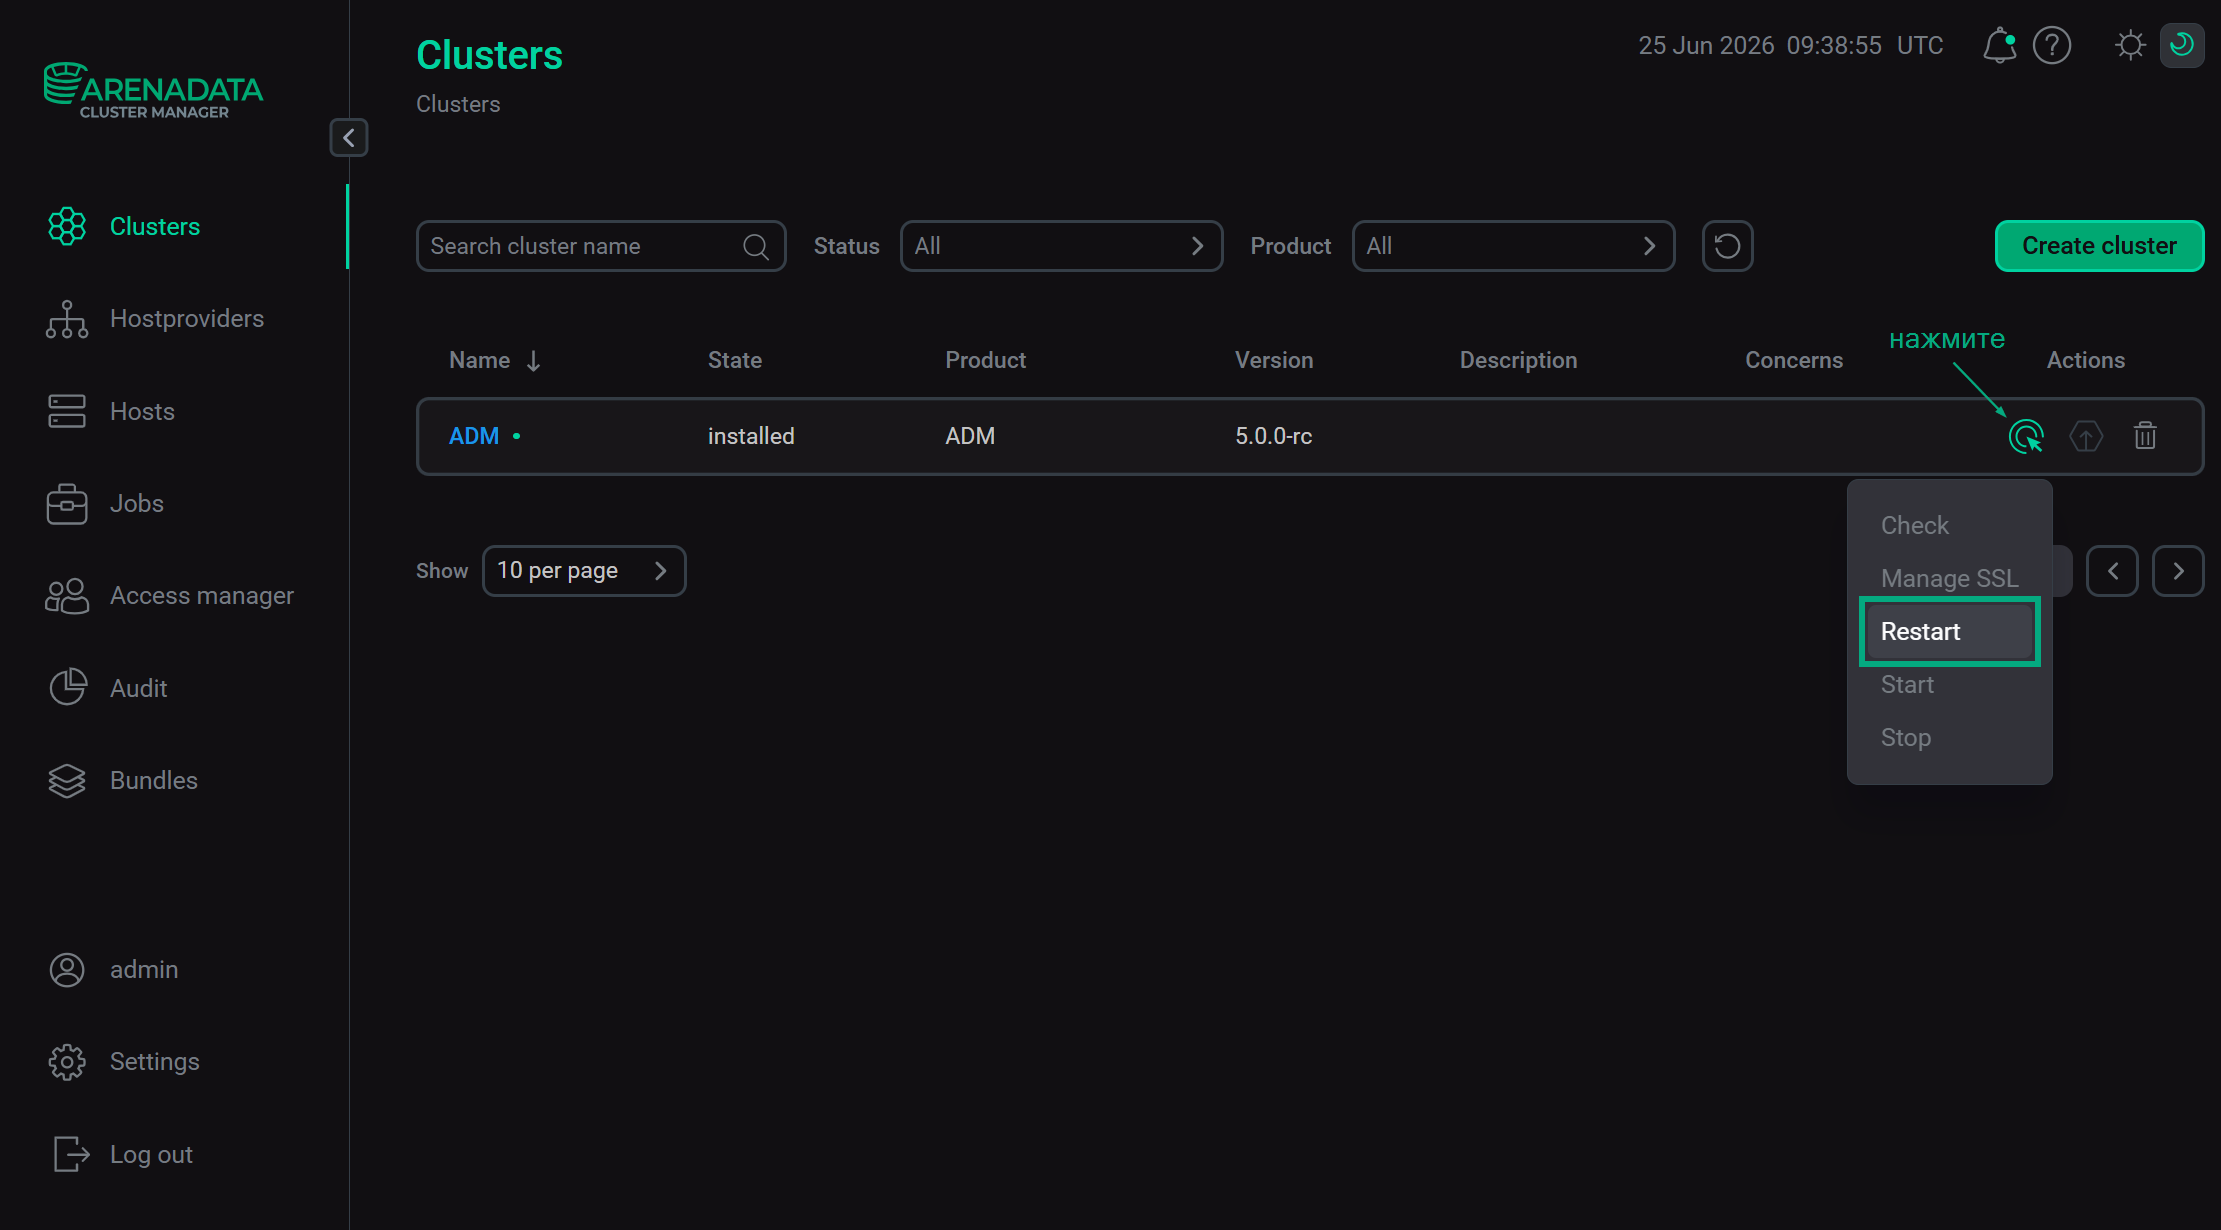2221x1230 pixels.
Task: Log out of the application
Action: pos(151,1155)
